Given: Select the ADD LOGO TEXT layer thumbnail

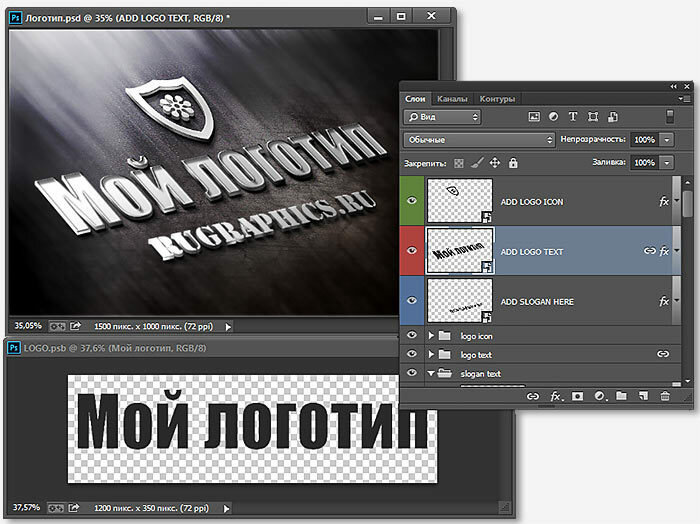Looking at the screenshot, I should pyautogui.click(x=460, y=251).
